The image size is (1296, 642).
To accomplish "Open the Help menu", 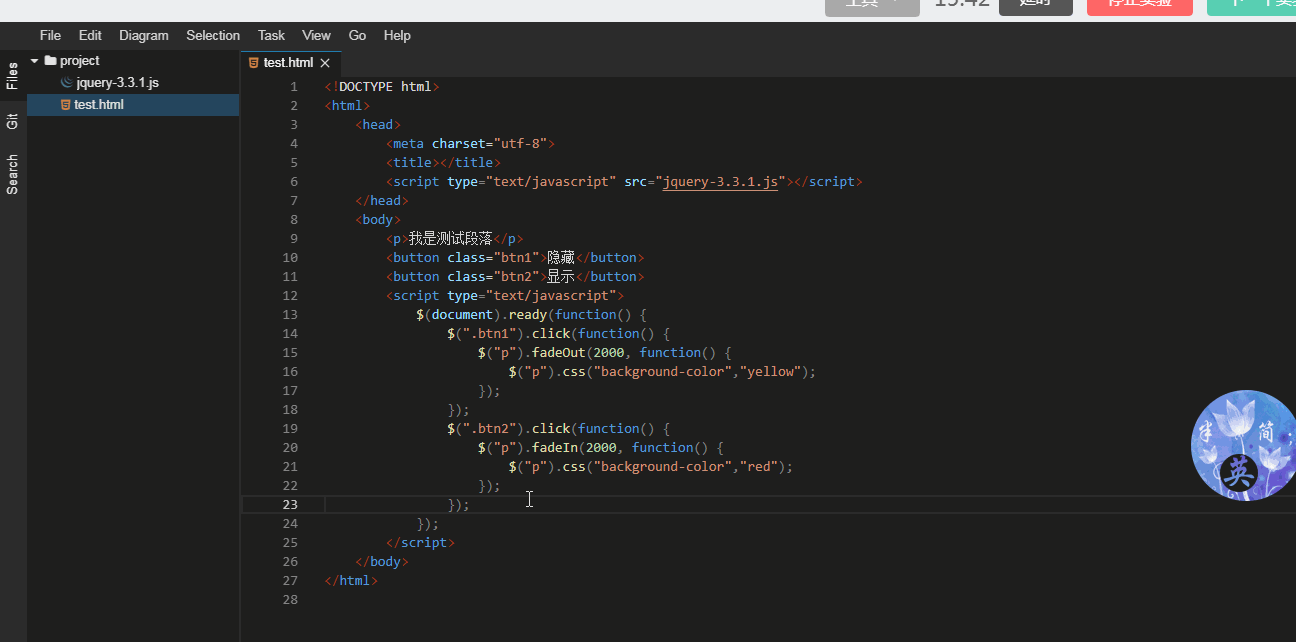I will pyautogui.click(x=397, y=35).
